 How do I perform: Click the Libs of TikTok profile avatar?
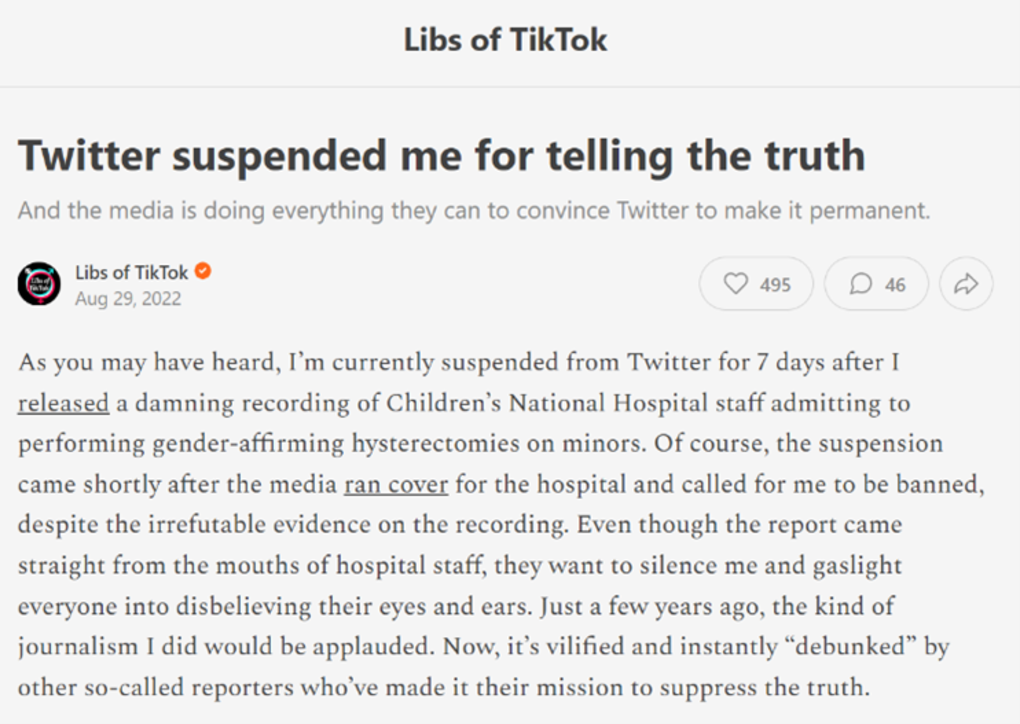point(38,283)
